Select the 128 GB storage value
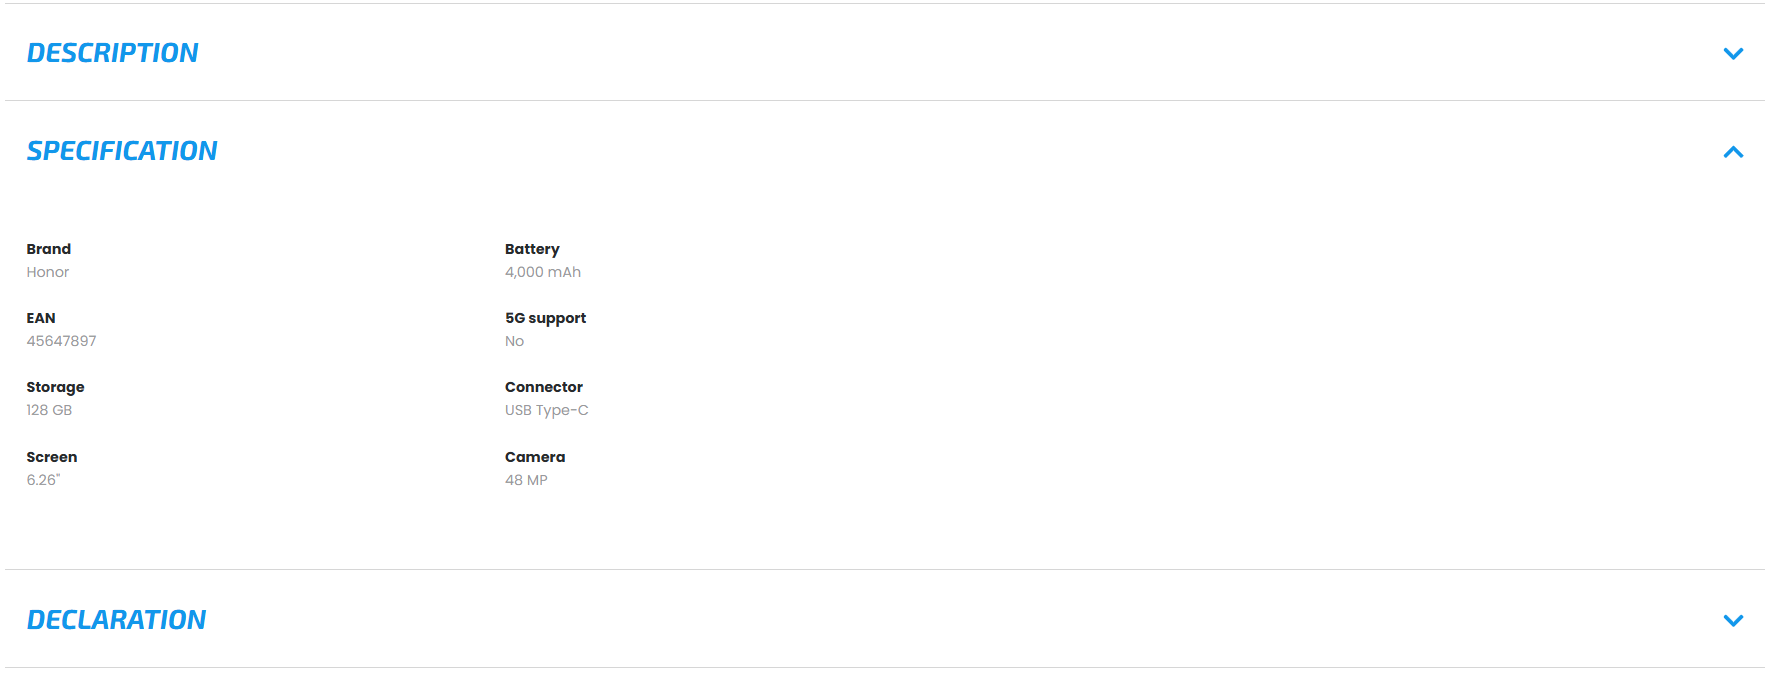This screenshot has height=675, width=1781. [x=49, y=410]
